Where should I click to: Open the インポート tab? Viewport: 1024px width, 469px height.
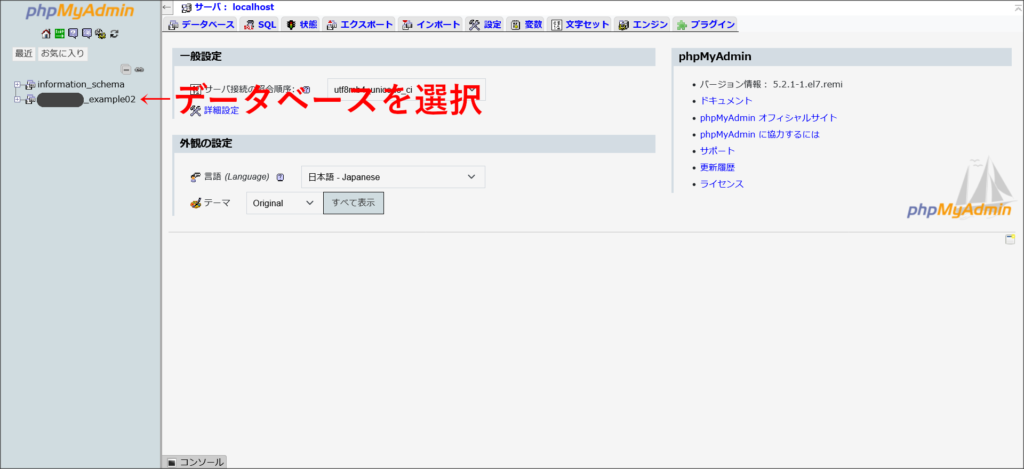pos(431,25)
